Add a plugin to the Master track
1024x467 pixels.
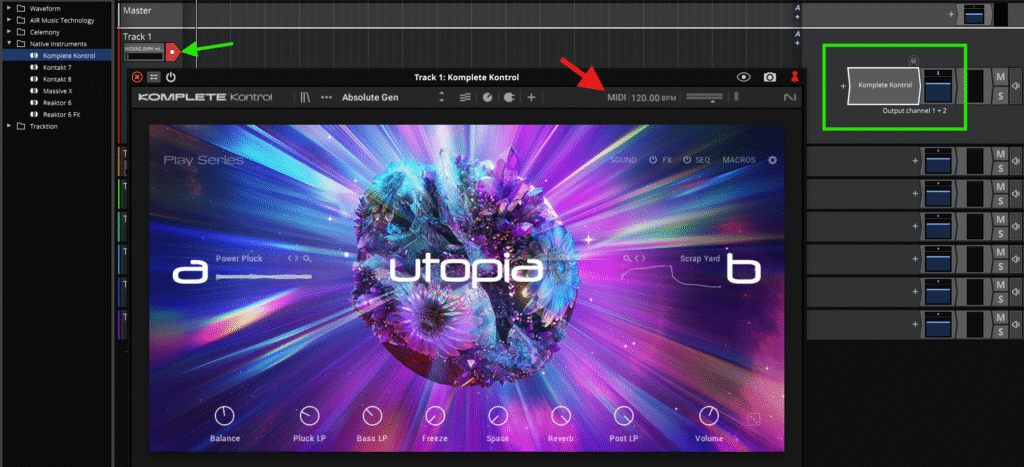(951, 13)
